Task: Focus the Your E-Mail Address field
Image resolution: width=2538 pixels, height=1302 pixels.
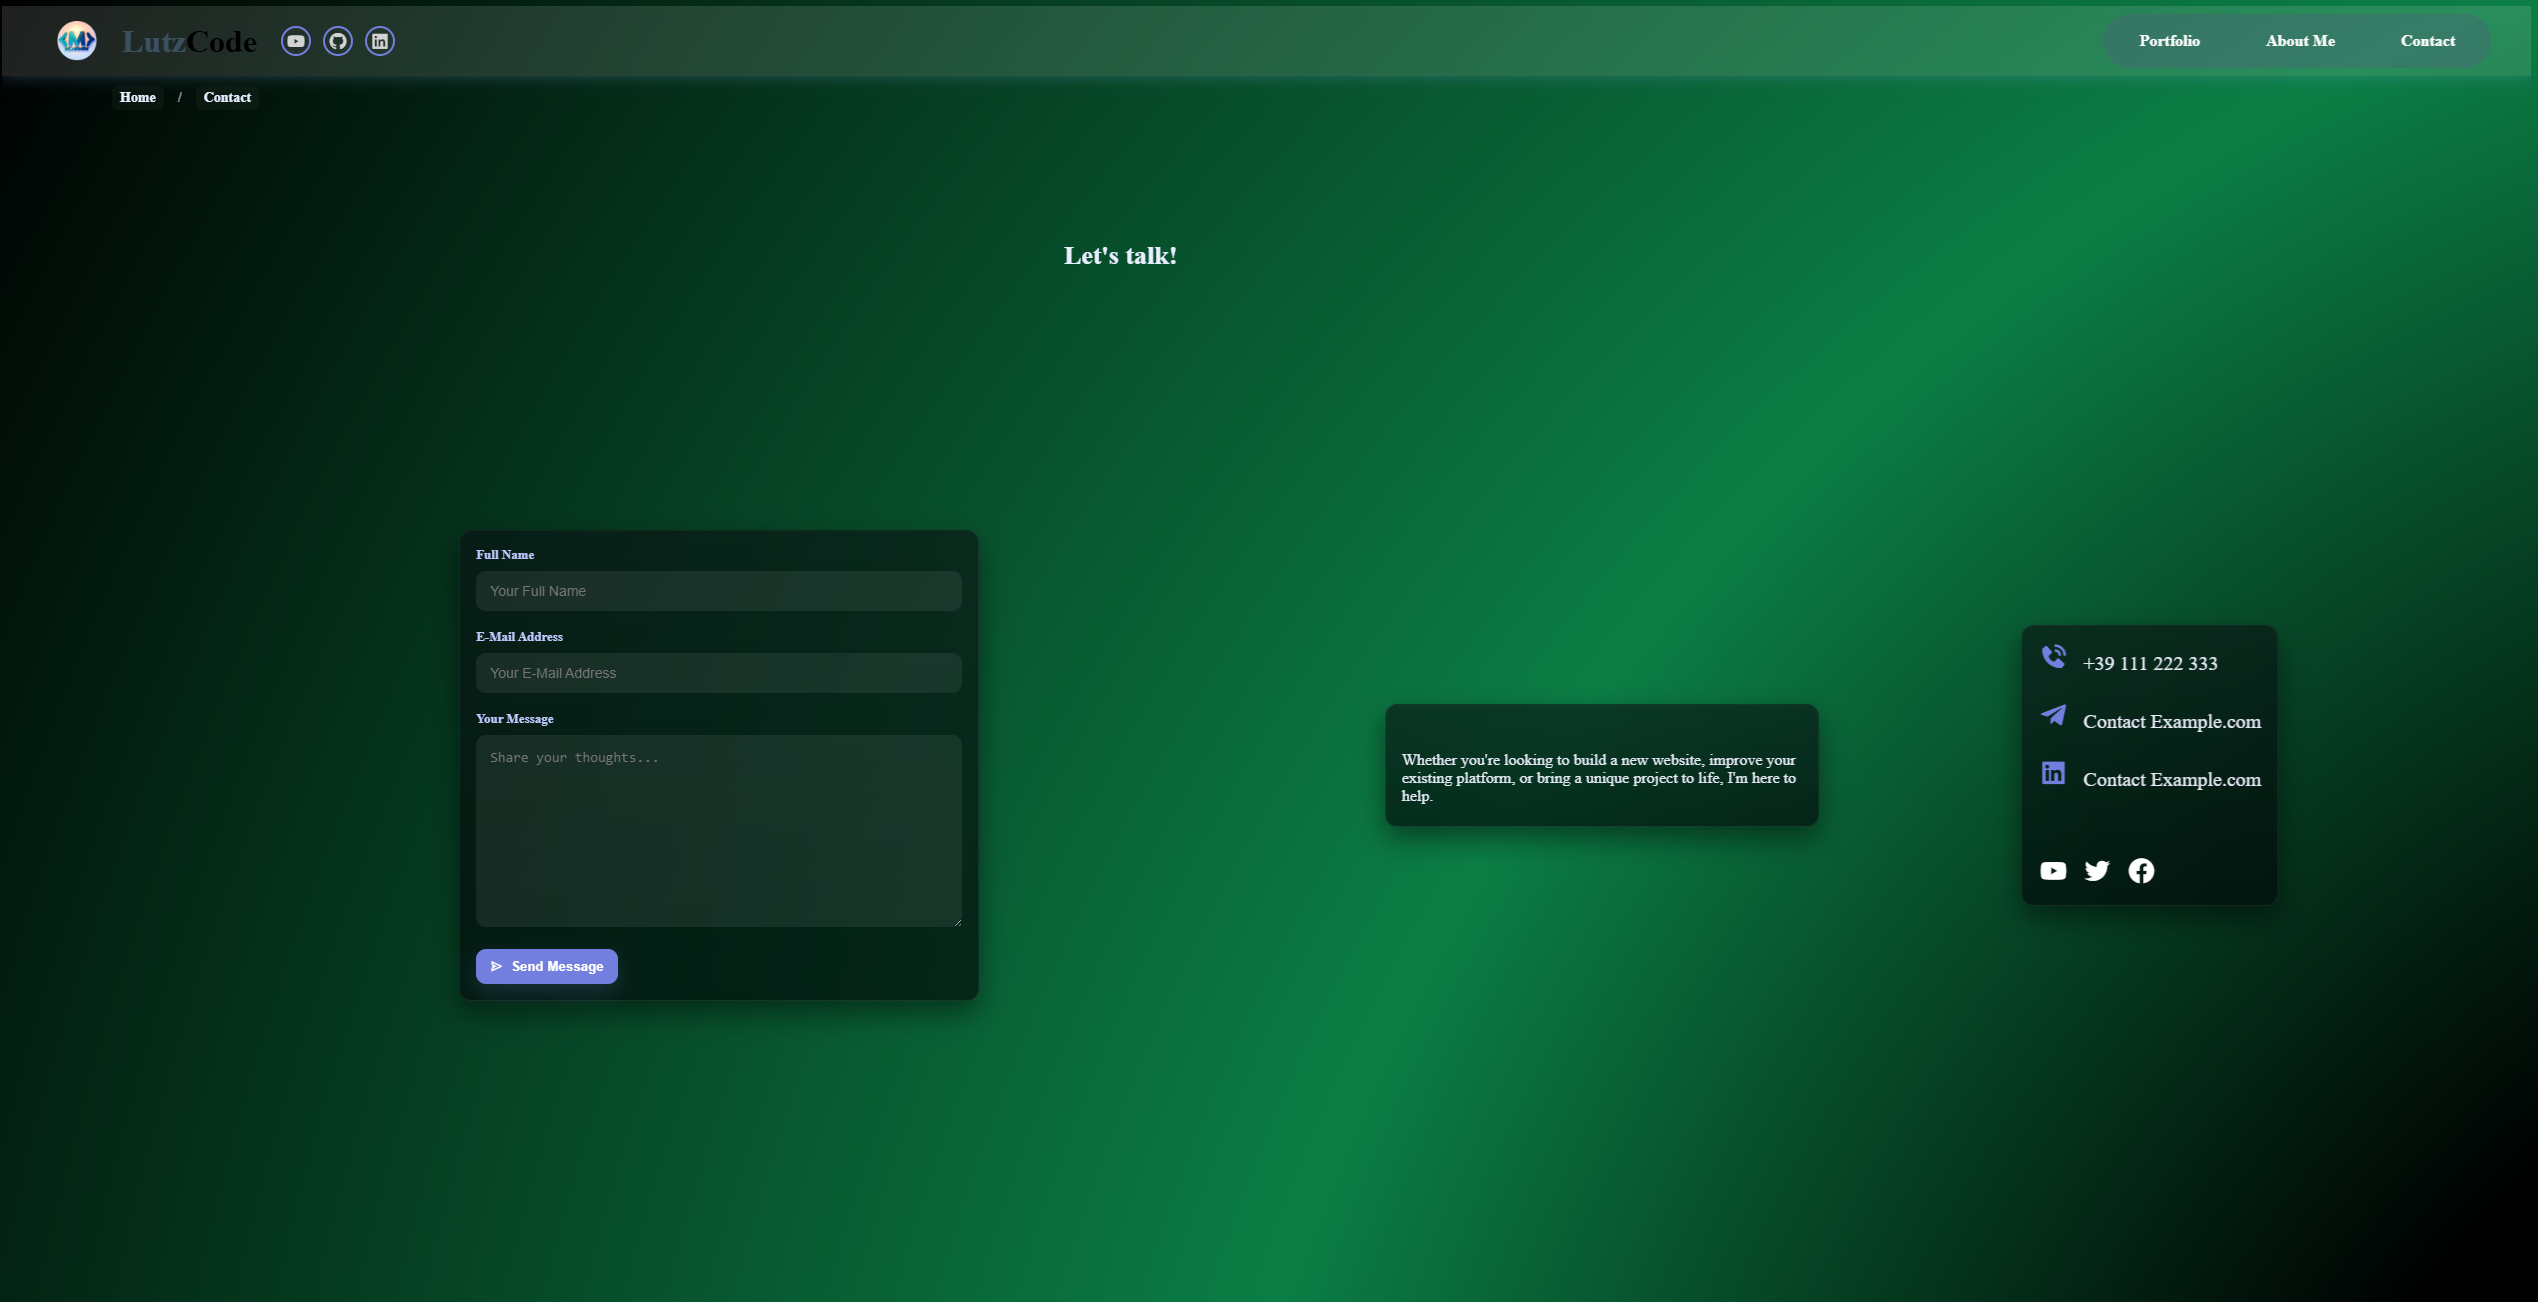Action: pyautogui.click(x=718, y=673)
